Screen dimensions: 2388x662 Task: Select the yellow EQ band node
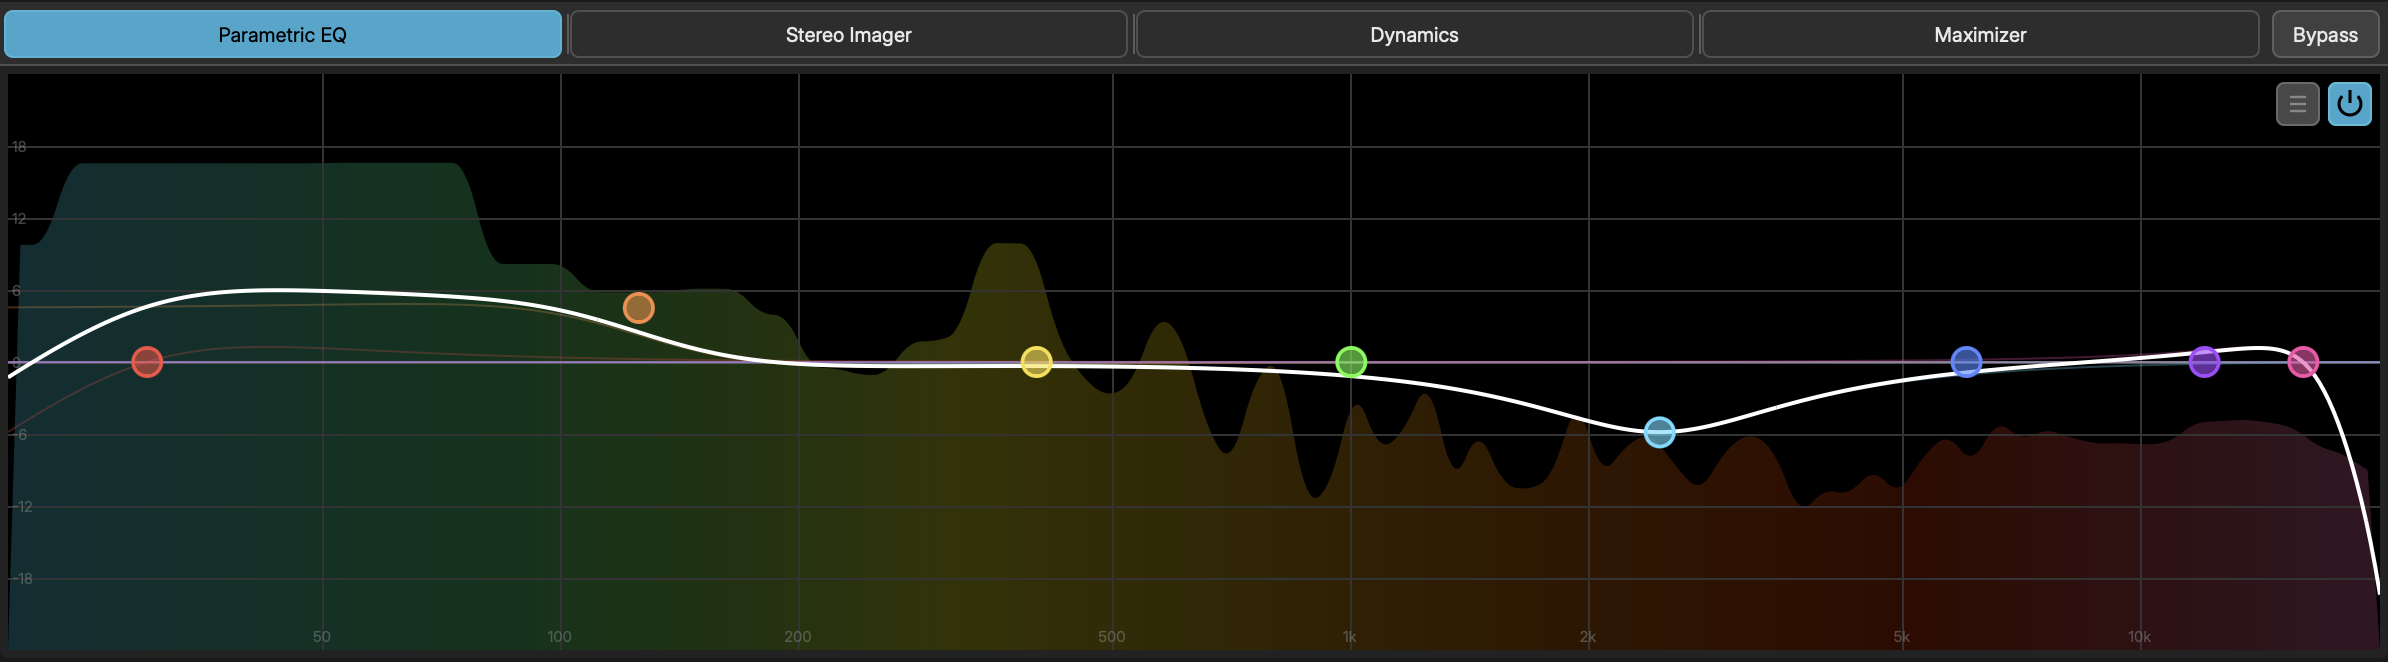click(x=1037, y=362)
